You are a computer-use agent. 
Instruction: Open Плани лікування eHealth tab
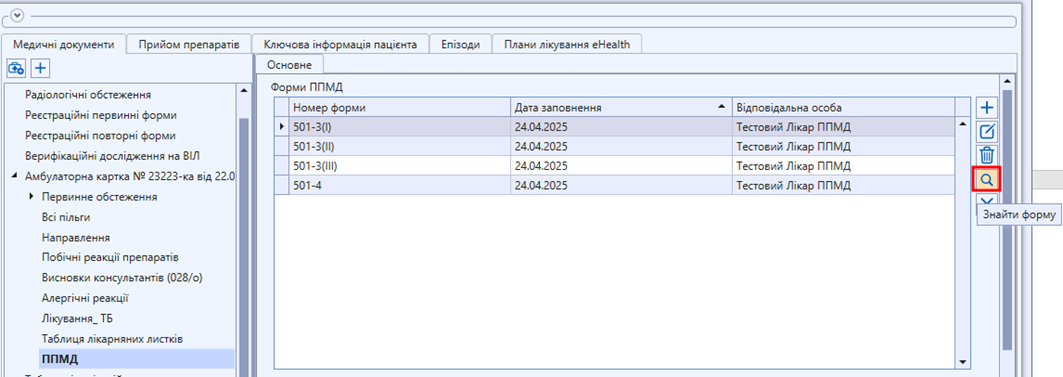(x=567, y=45)
